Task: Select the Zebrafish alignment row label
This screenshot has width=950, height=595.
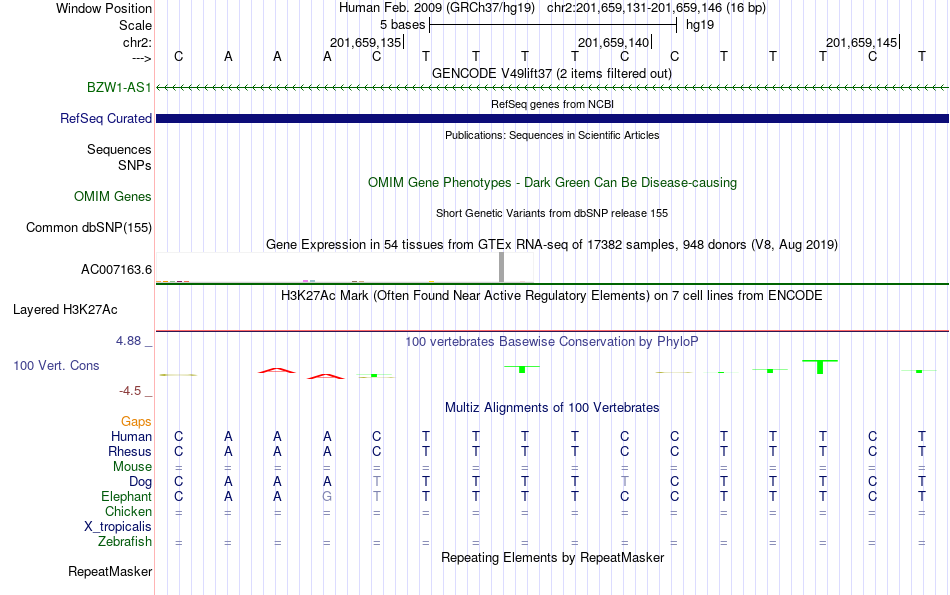Action: click(x=125, y=542)
